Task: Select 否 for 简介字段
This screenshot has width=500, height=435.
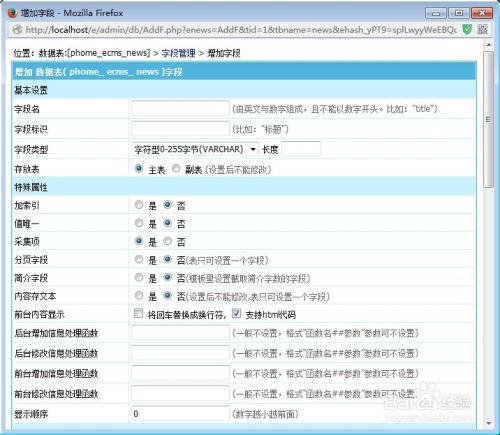Action: pyautogui.click(x=168, y=277)
